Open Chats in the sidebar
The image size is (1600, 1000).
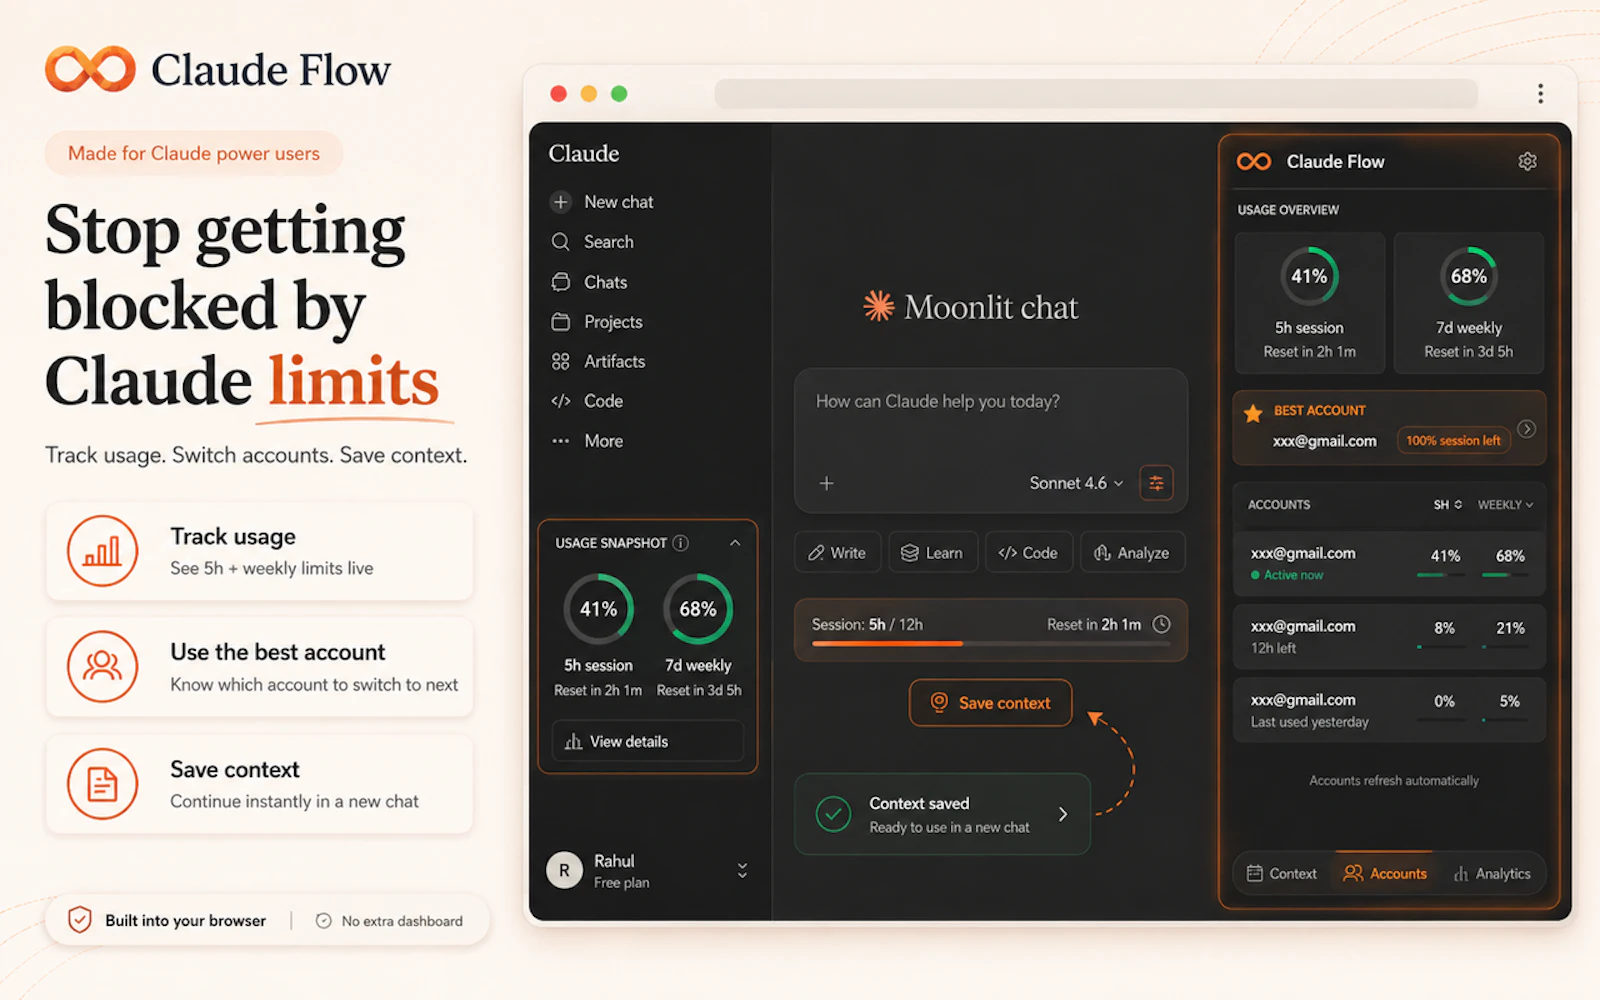[x=589, y=282]
